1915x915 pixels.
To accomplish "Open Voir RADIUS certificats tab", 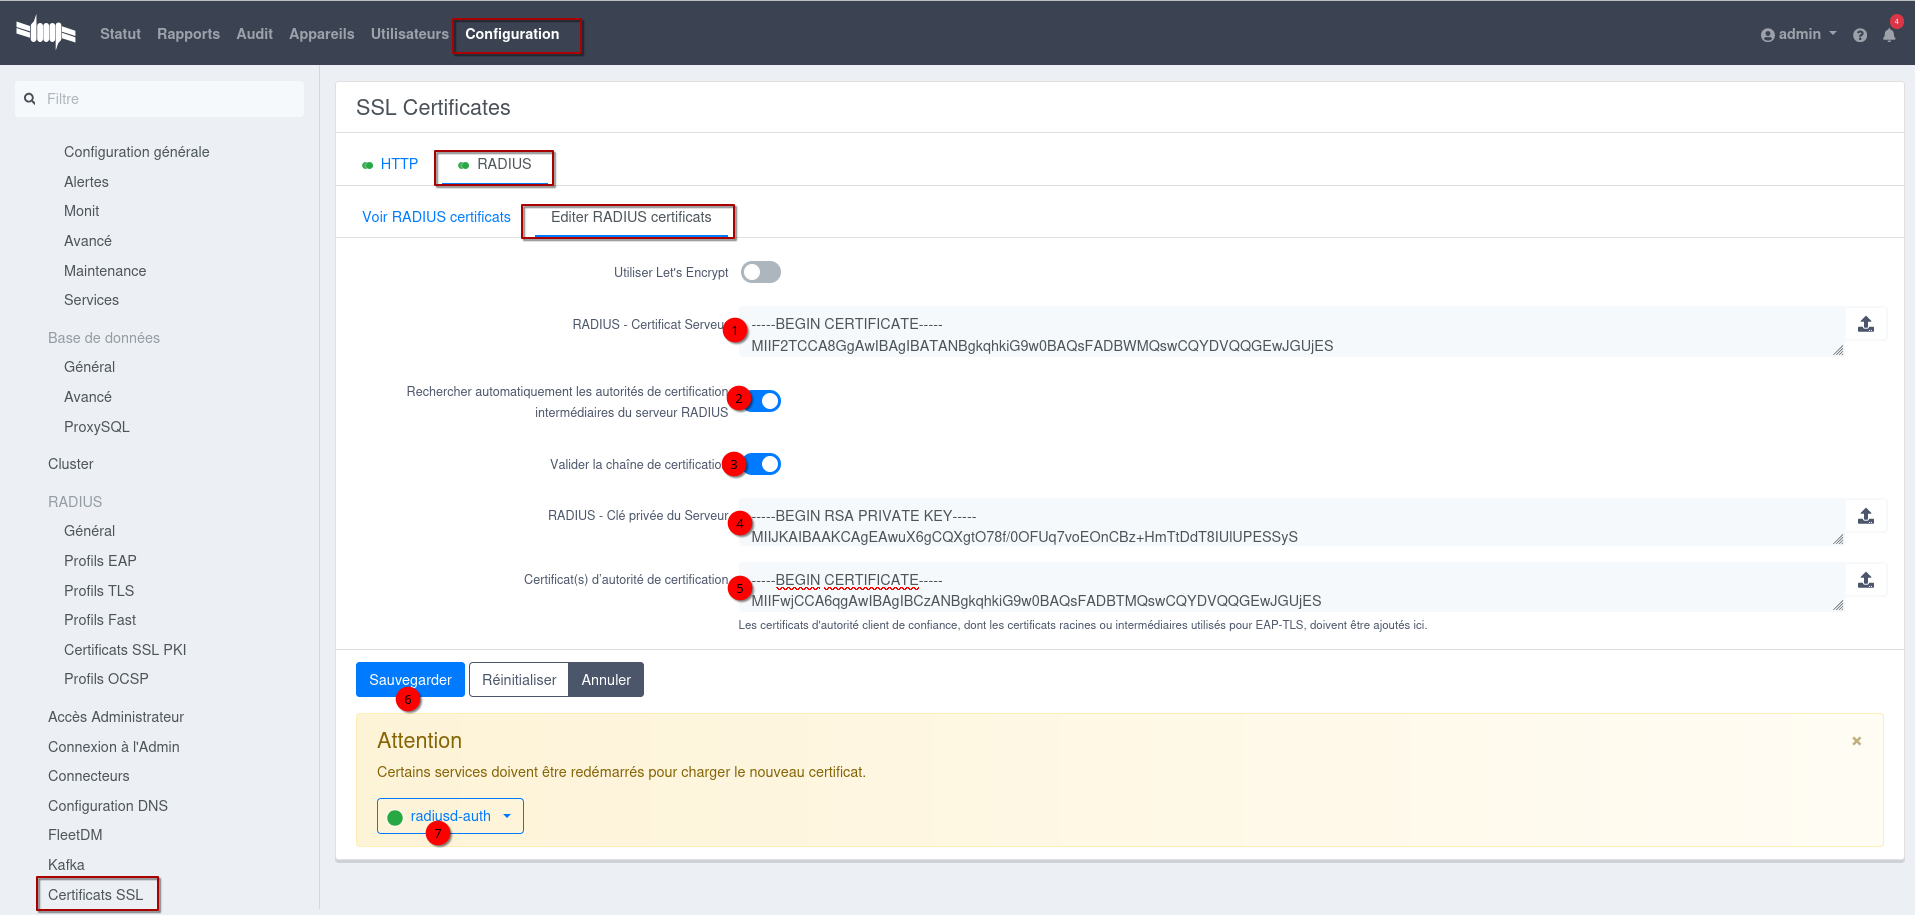I will [x=436, y=217].
